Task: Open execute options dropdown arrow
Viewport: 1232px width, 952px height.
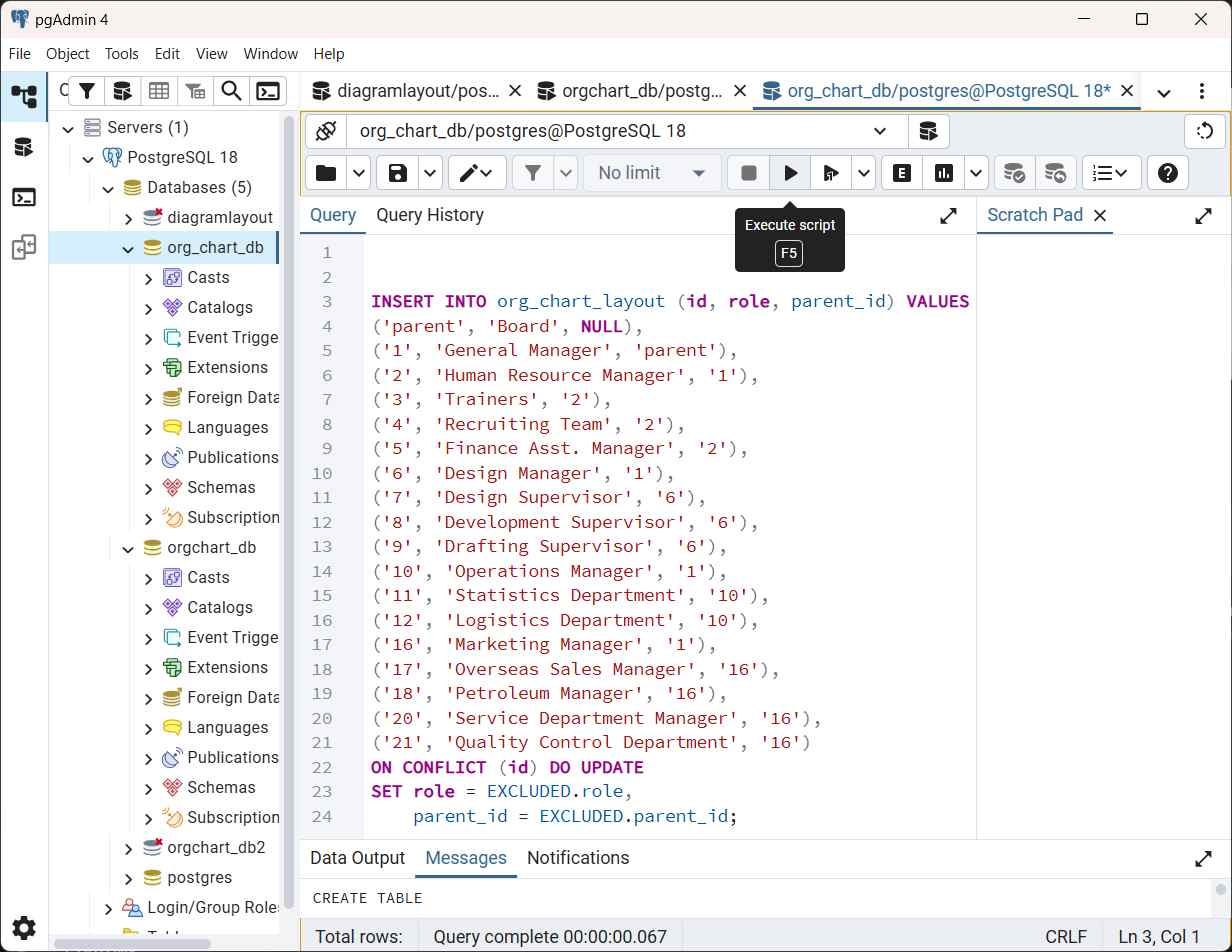Action: coord(864,173)
